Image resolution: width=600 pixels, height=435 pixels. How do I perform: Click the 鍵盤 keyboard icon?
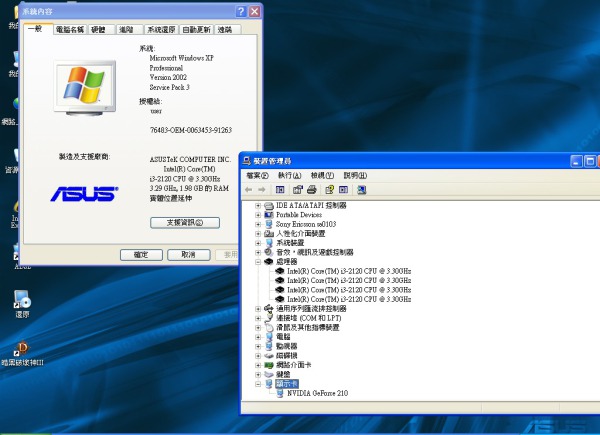(x=269, y=374)
